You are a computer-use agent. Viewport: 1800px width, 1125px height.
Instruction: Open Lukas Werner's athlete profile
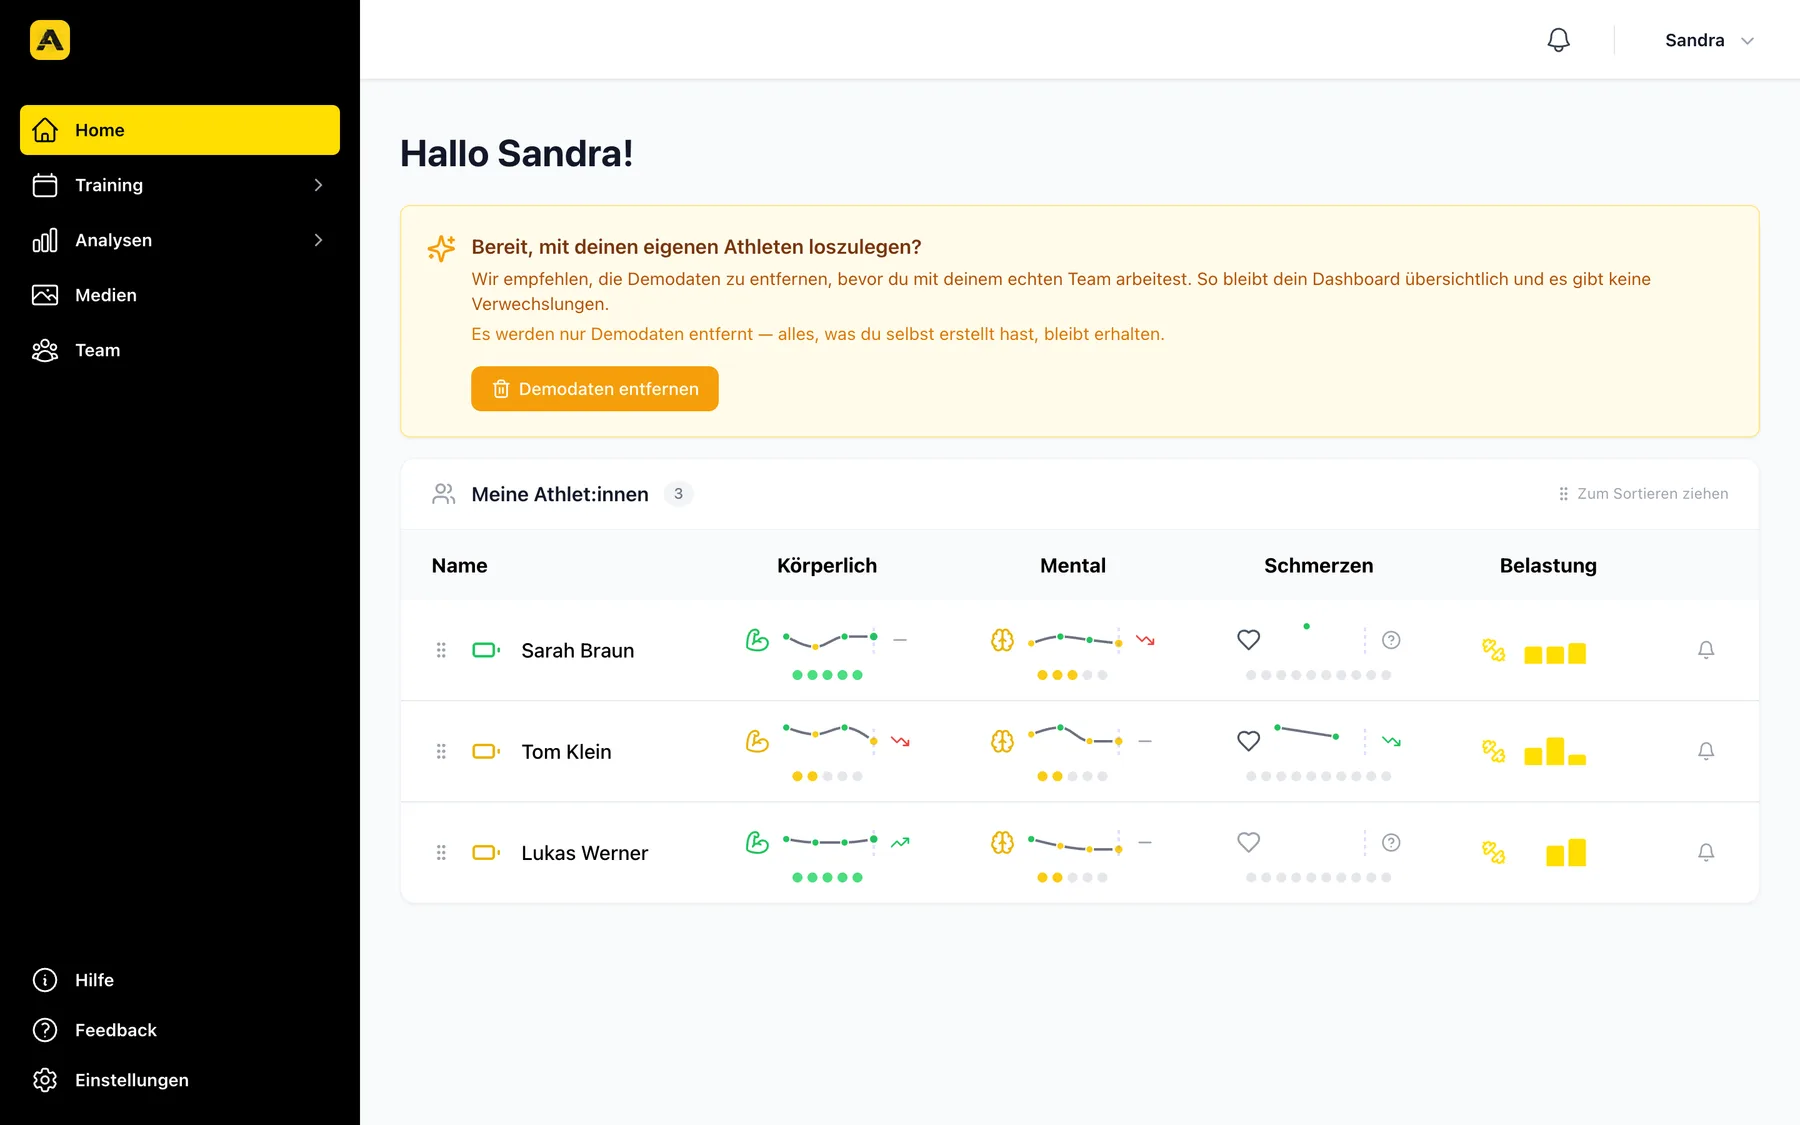585,853
